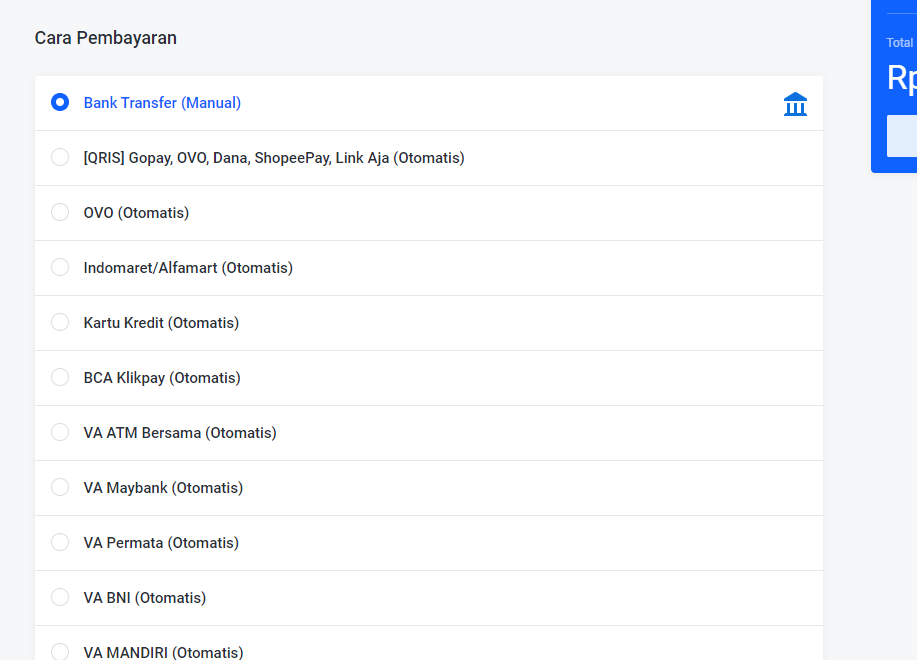This screenshot has width=917, height=660.
Task: Click the Bank Transfer (Manual) label text
Action: tap(162, 103)
